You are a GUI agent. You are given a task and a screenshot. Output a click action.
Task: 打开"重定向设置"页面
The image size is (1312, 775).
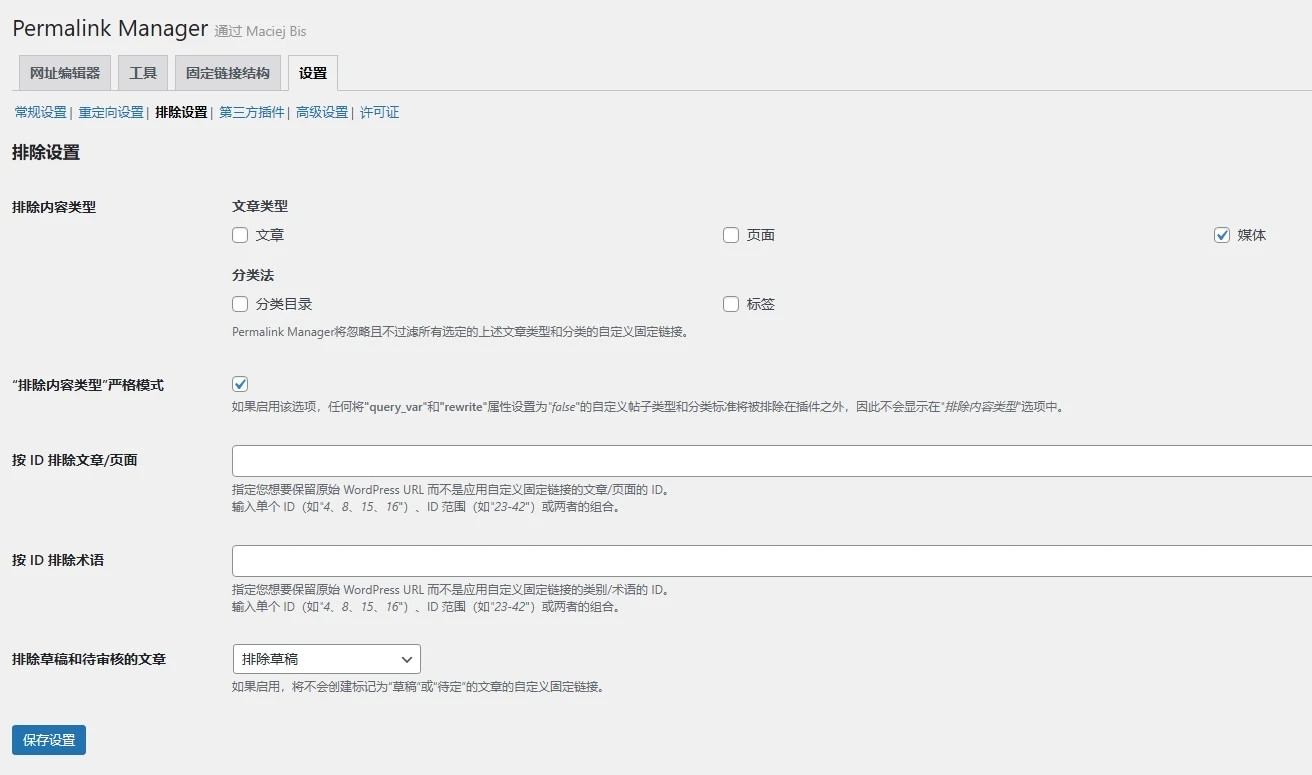click(x=110, y=113)
